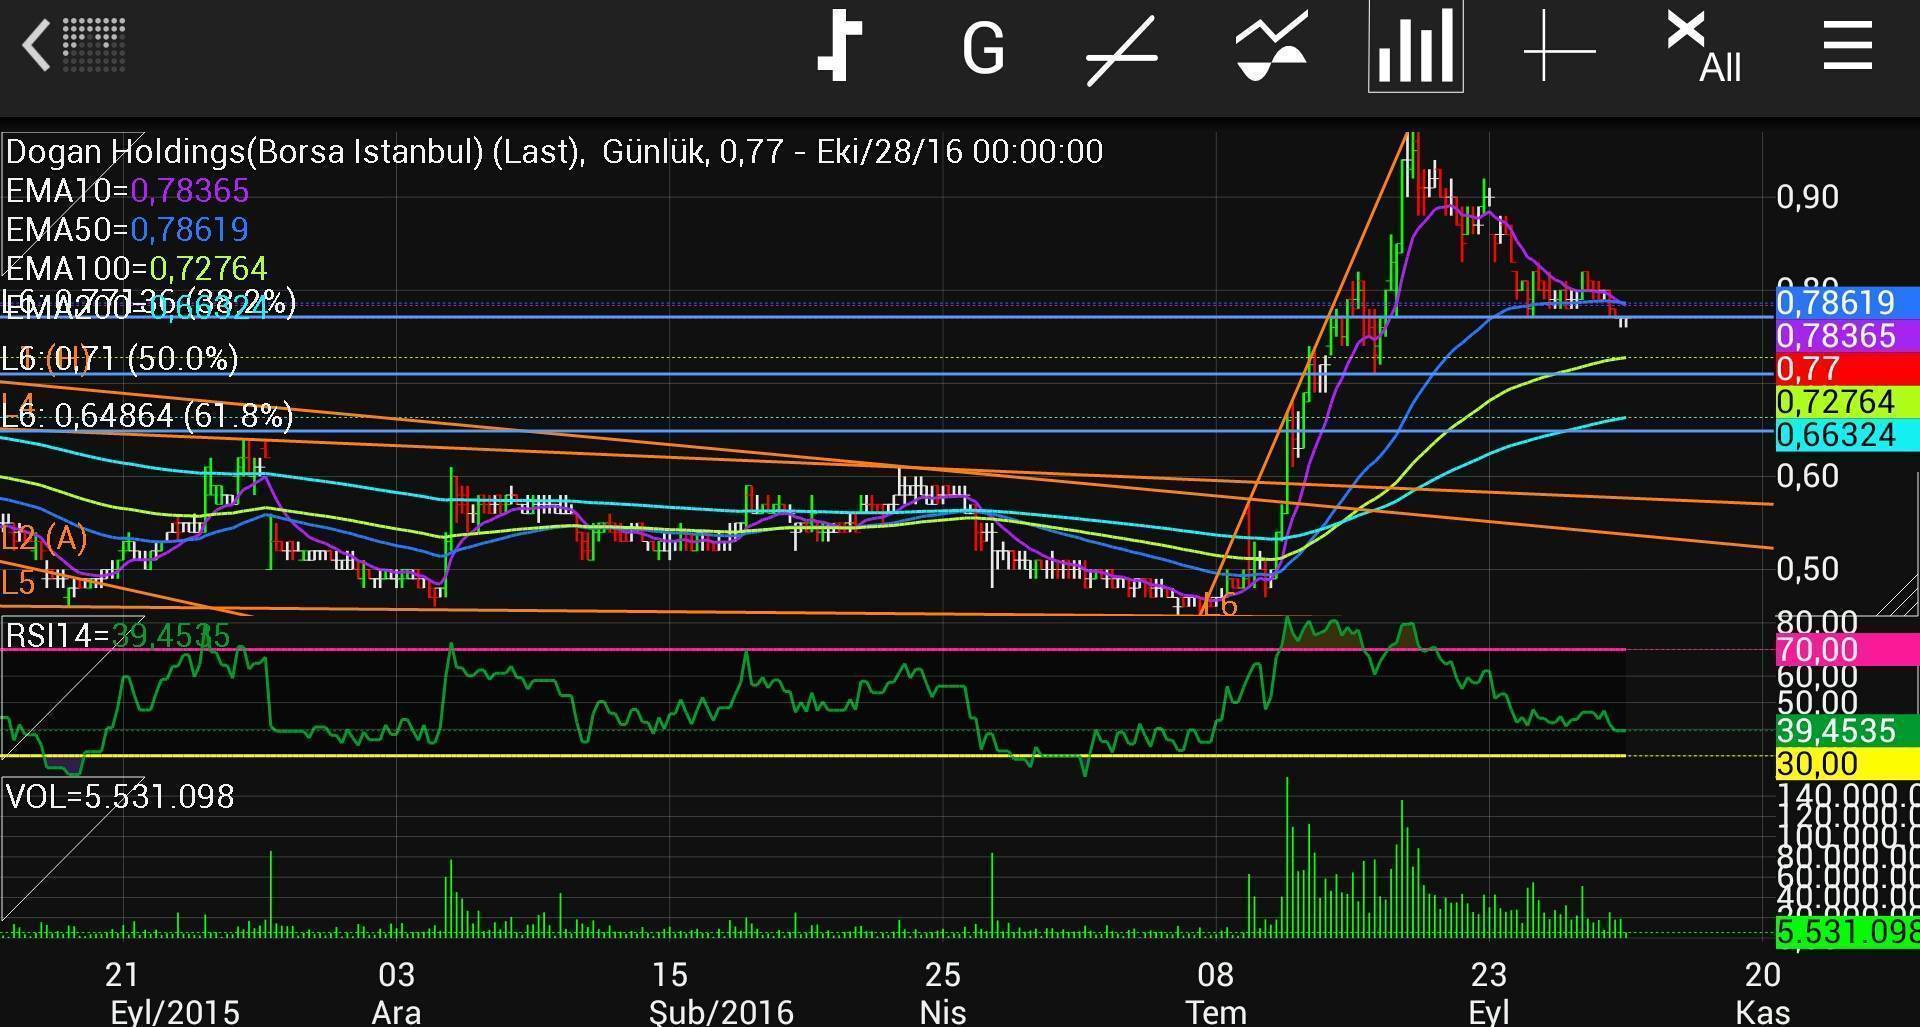
Task: Open the indicators wave icon
Action: coord(1270,47)
